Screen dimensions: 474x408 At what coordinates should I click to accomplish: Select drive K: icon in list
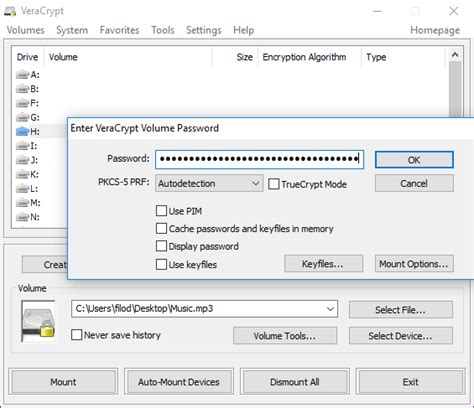pyautogui.click(x=22, y=174)
